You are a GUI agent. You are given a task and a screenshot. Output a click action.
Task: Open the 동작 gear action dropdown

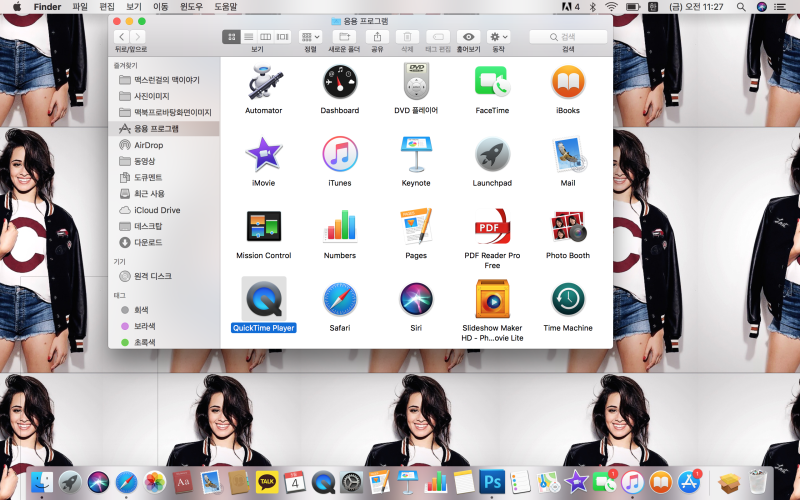point(498,37)
